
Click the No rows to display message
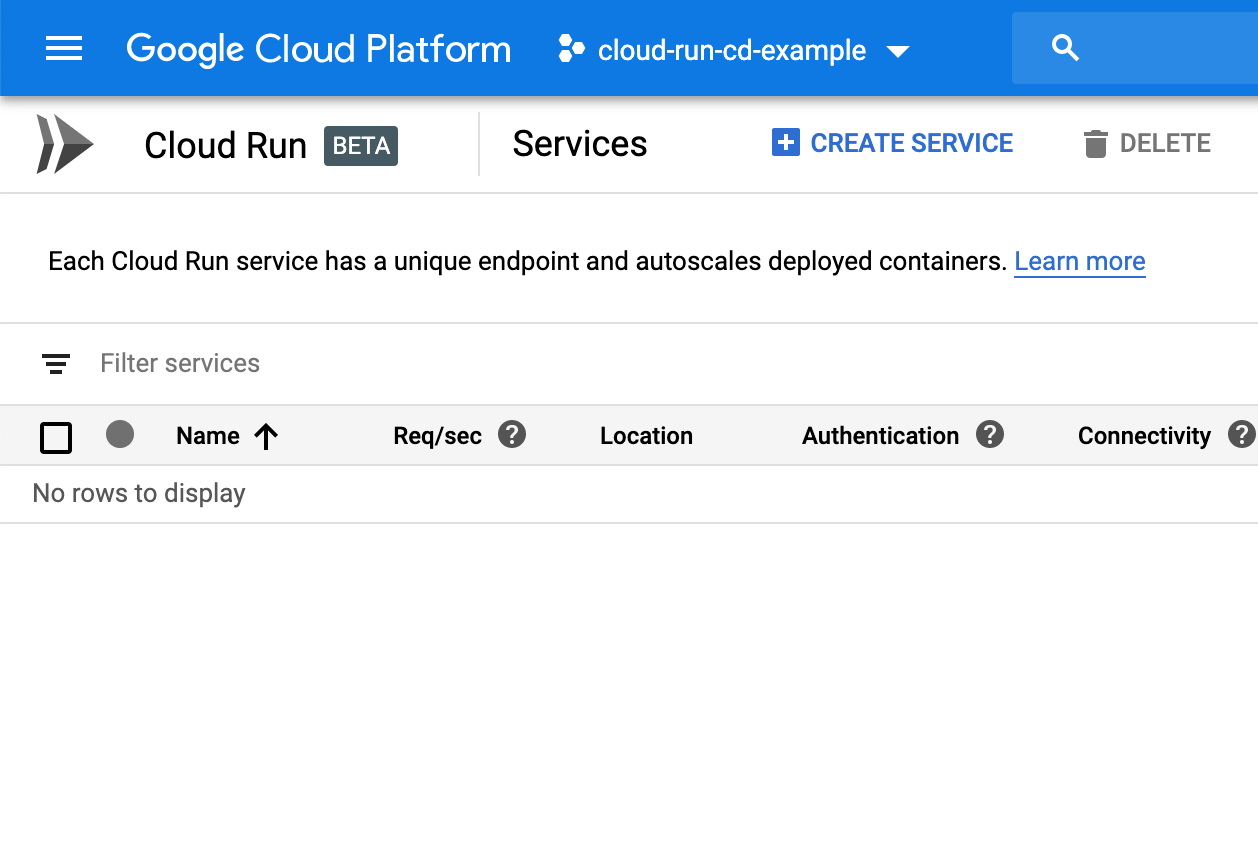coord(139,493)
